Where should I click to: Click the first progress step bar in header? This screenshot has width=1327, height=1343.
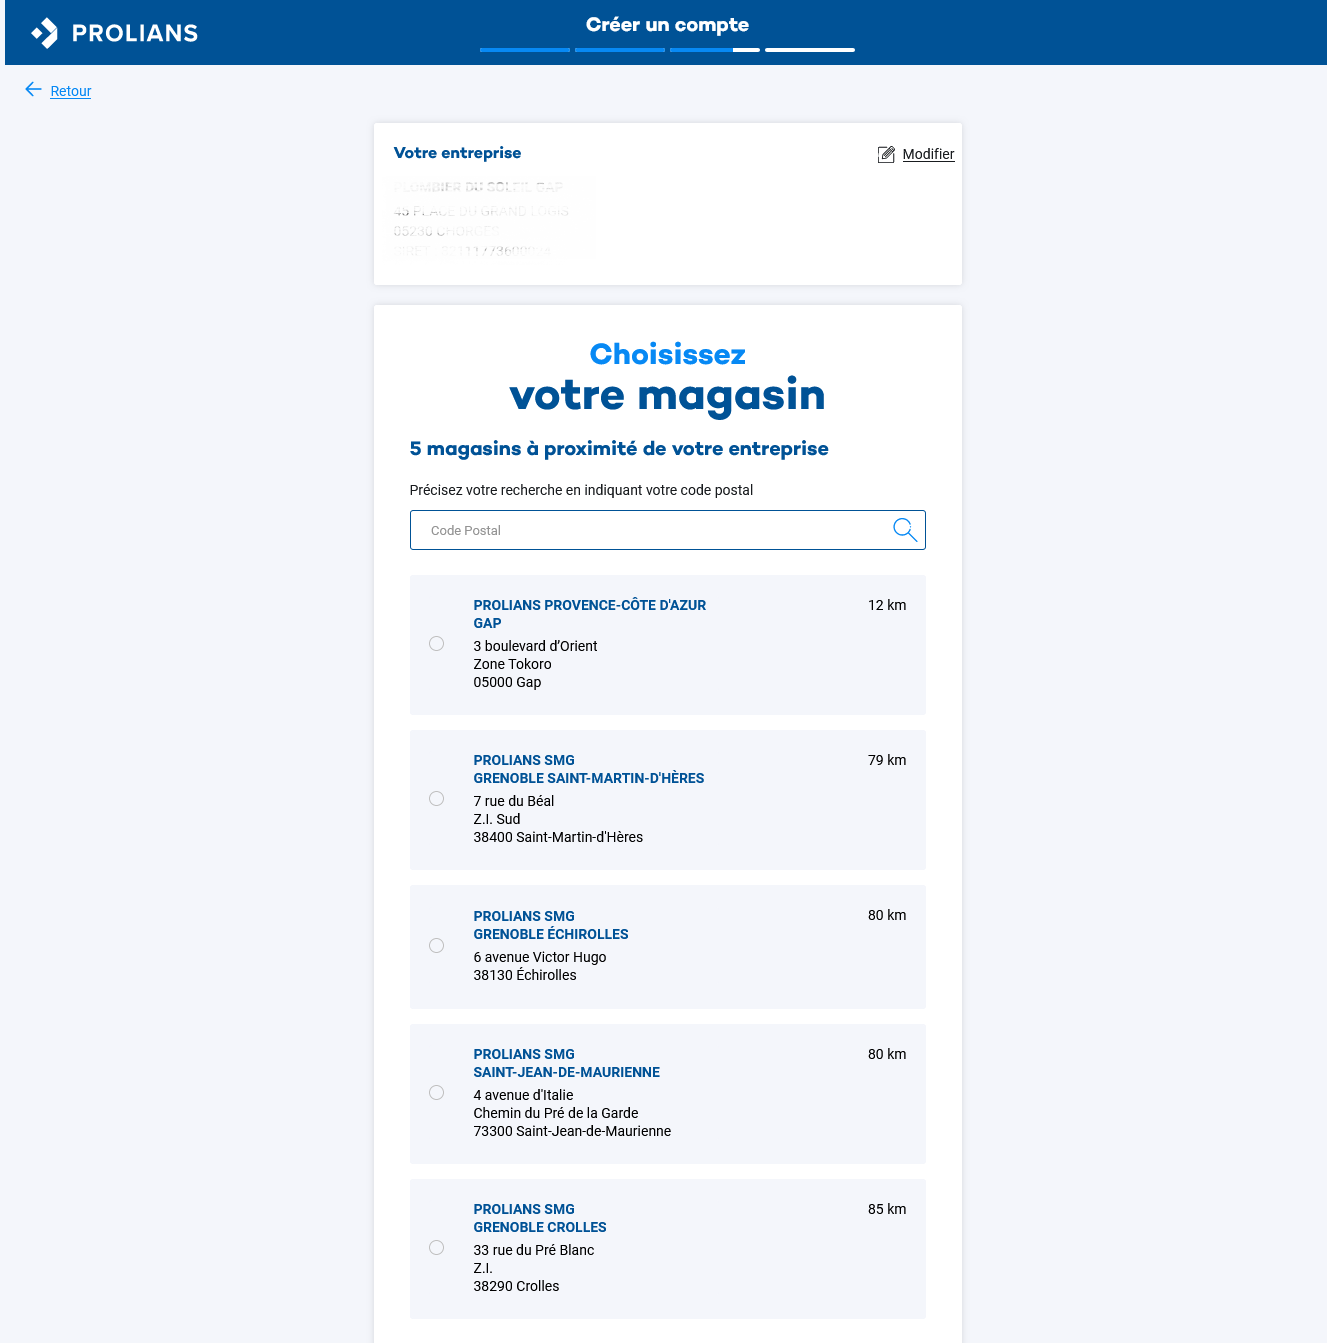pyautogui.click(x=525, y=50)
